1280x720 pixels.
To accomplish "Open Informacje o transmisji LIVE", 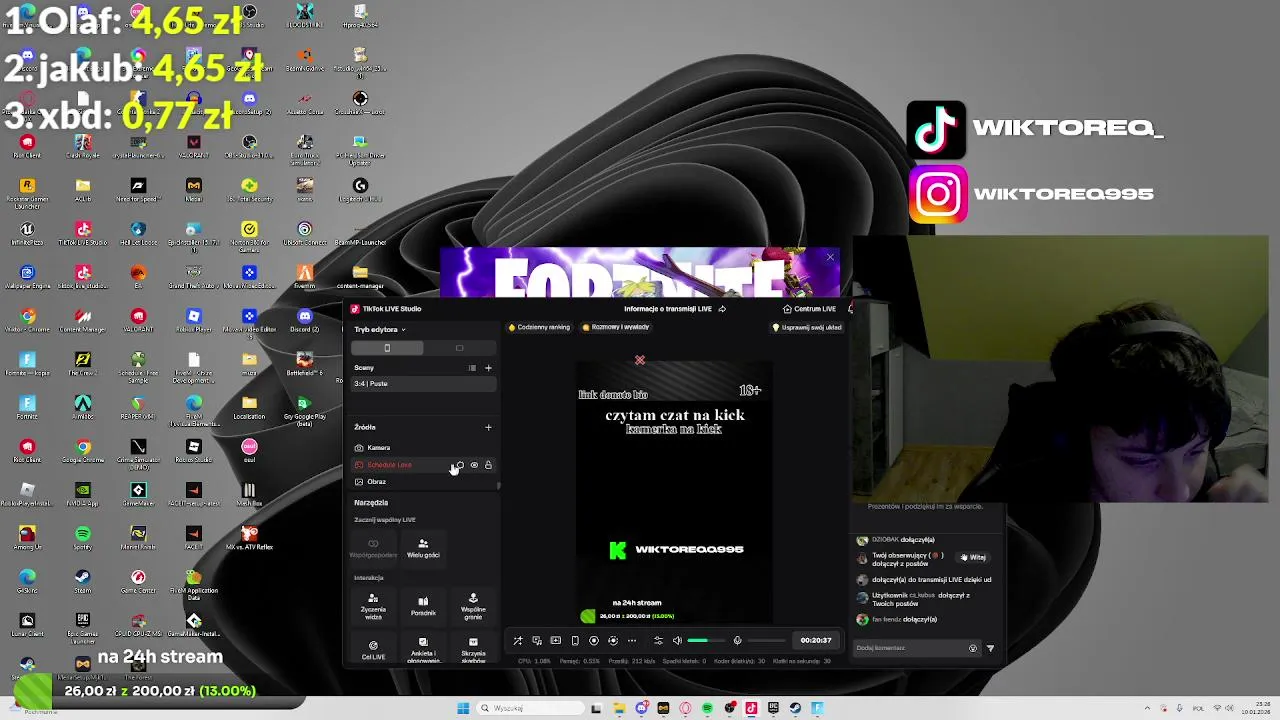I will 668,309.
